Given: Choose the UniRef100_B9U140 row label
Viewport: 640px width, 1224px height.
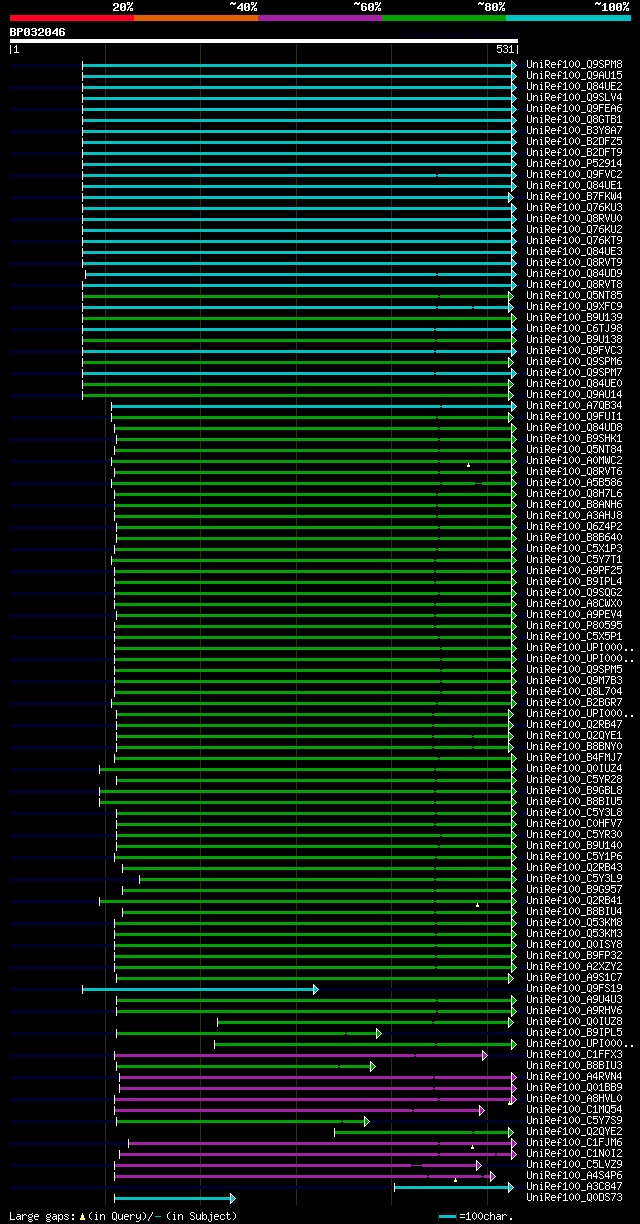Looking at the screenshot, I should pos(575,845).
